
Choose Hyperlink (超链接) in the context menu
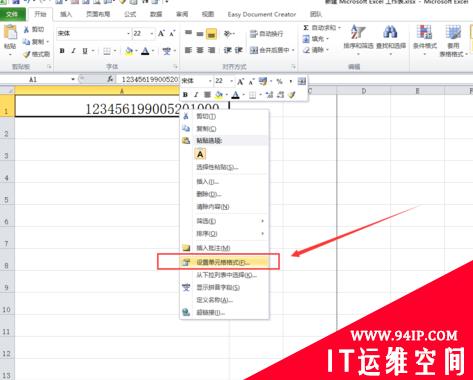tap(224, 312)
